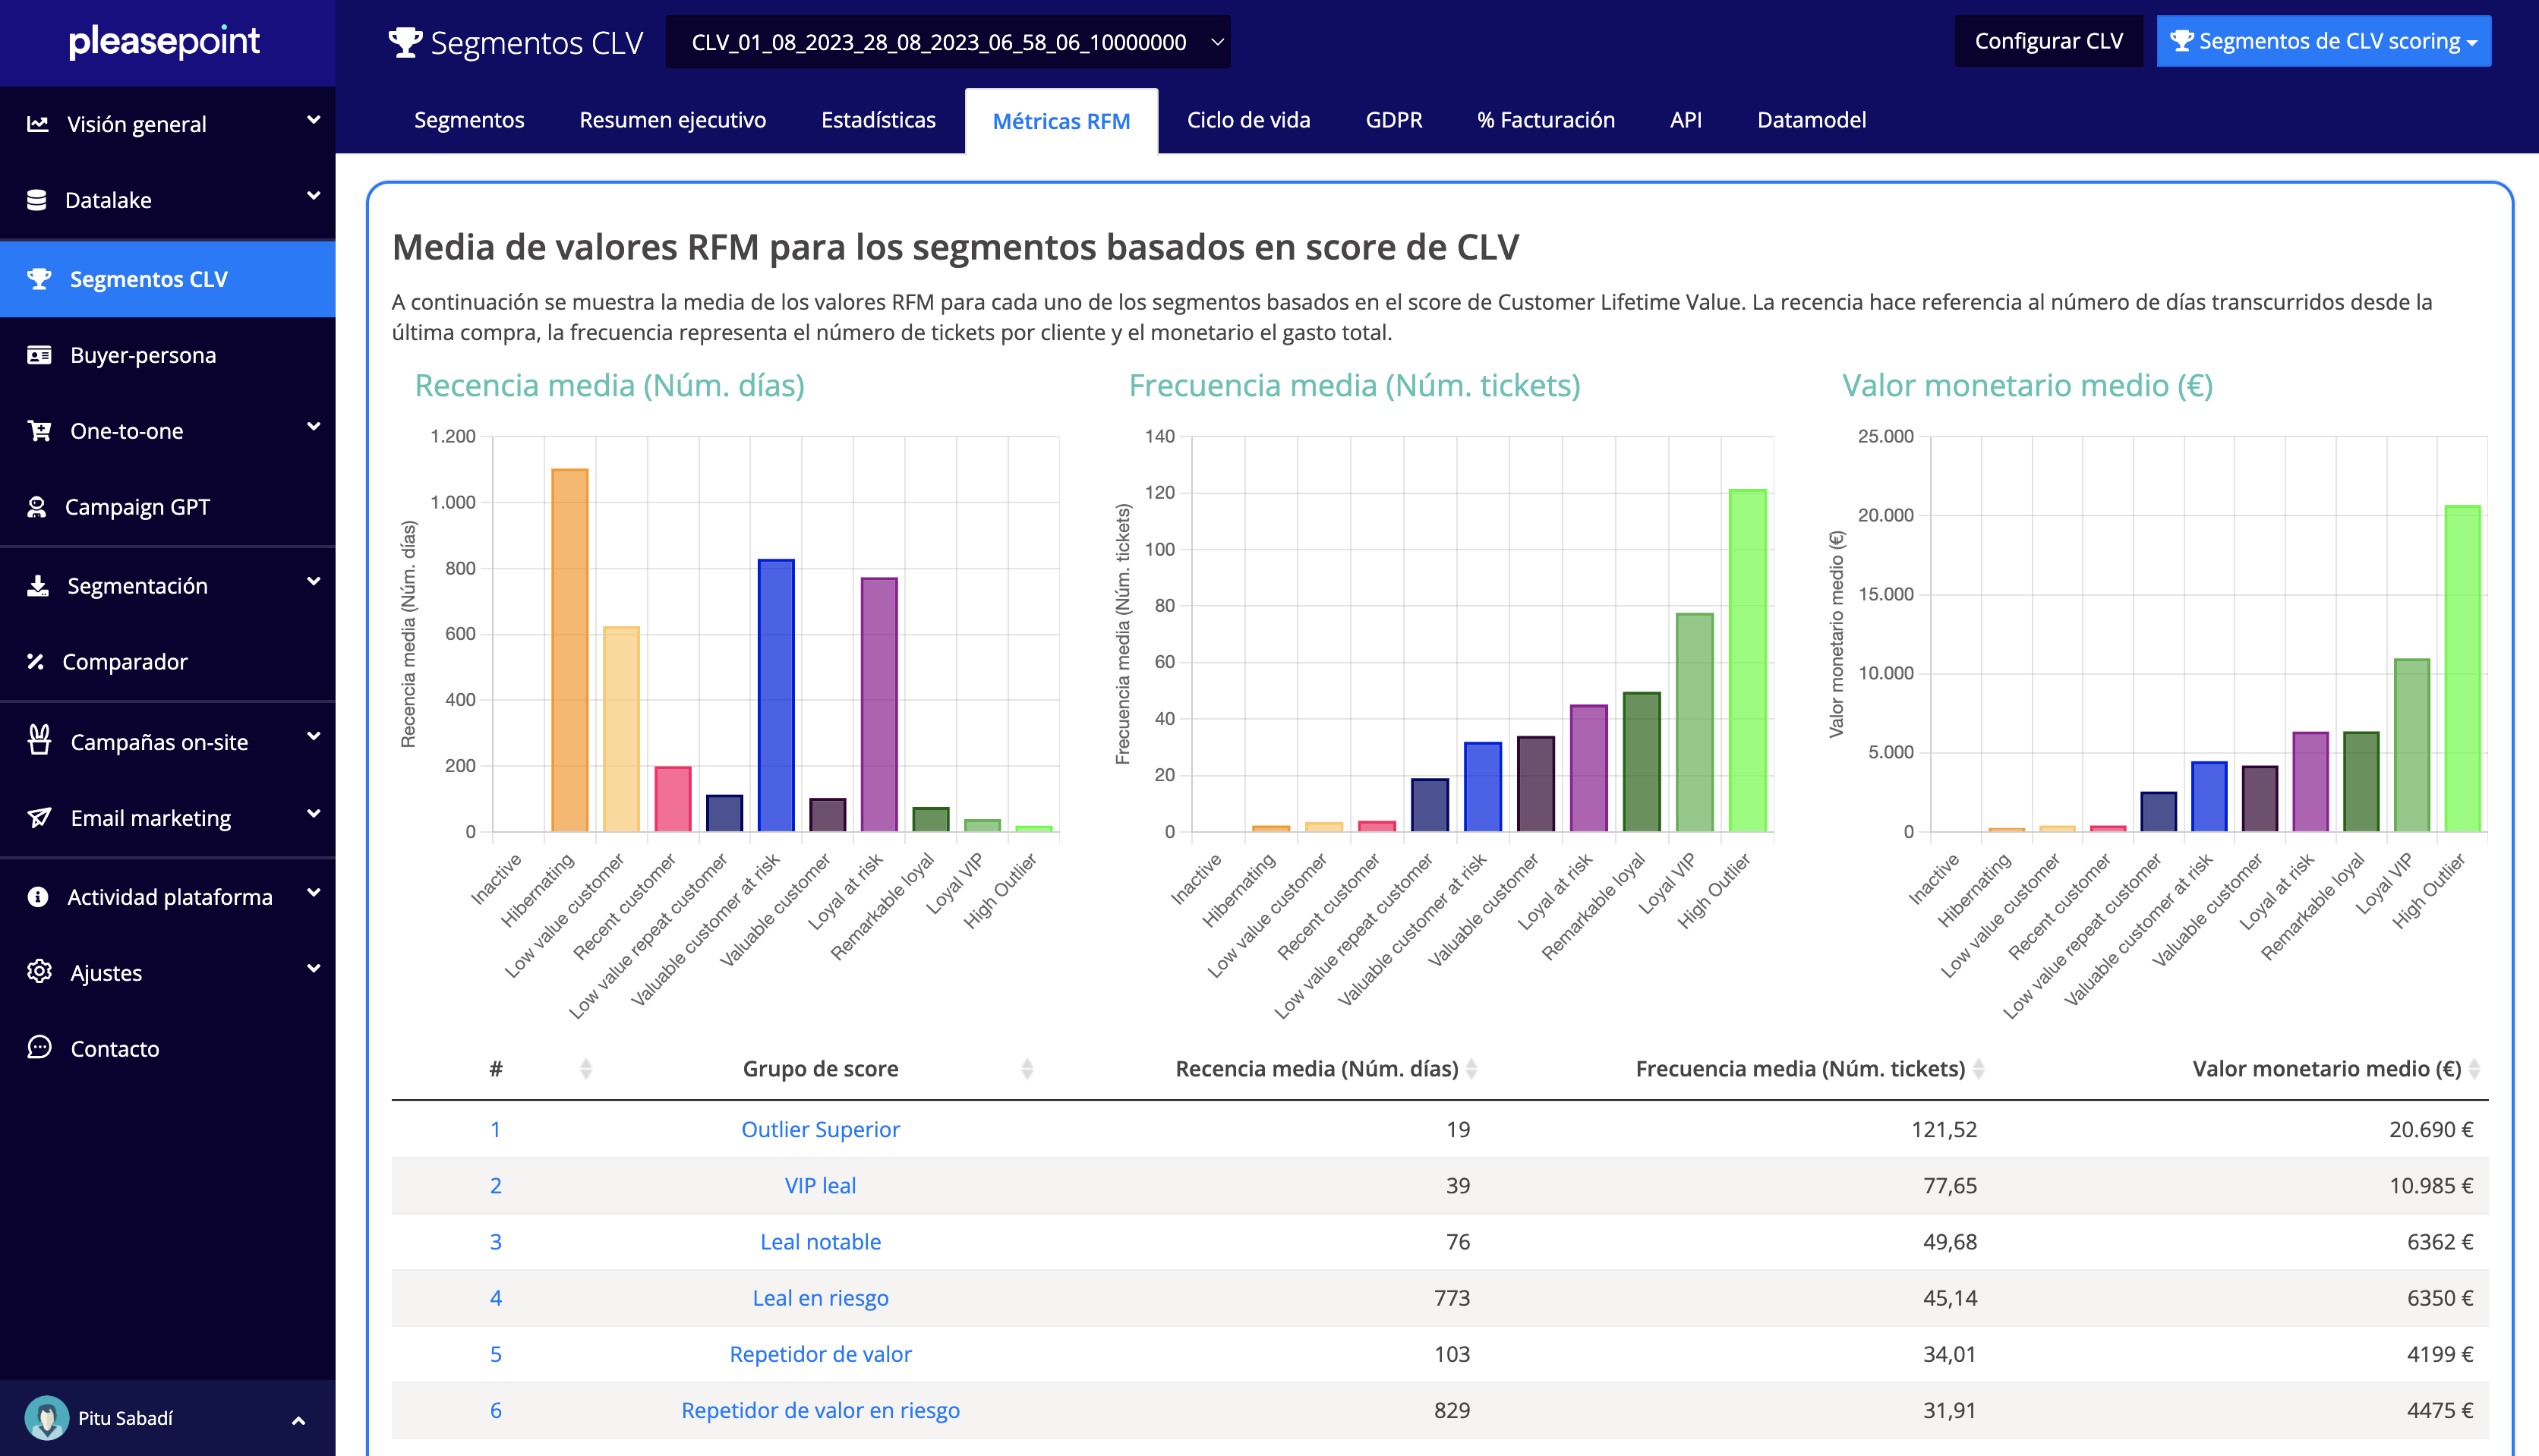This screenshot has height=1456, width=2539.
Task: Click the One-to-one shopping cart icon
Action: 39,431
